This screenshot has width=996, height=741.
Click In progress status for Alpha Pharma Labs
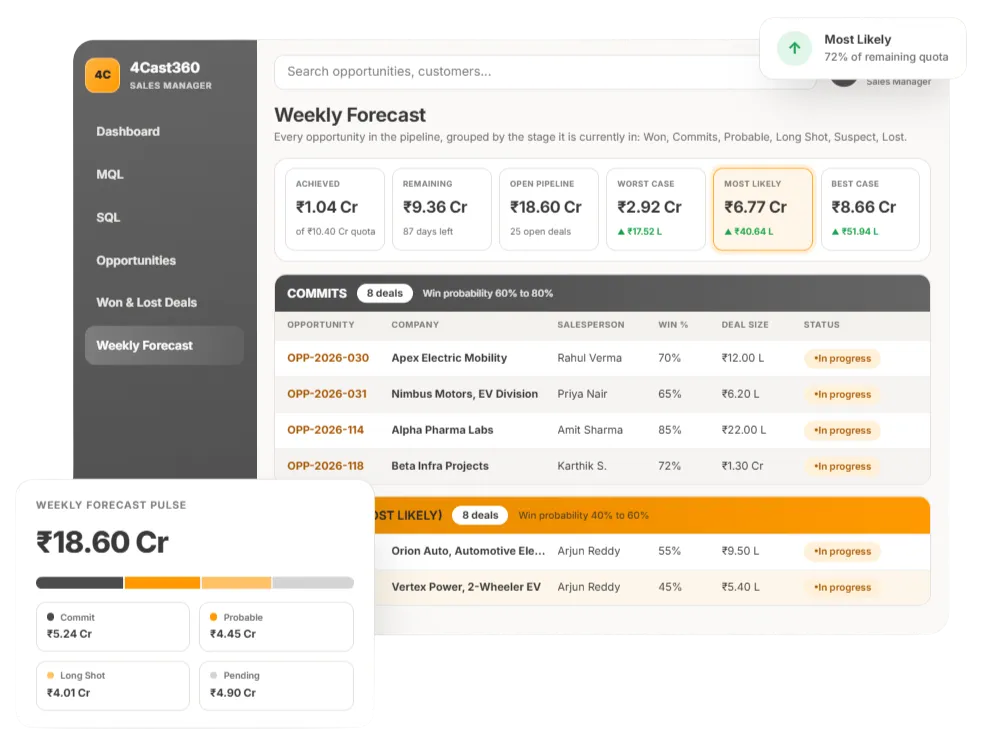[x=842, y=431]
